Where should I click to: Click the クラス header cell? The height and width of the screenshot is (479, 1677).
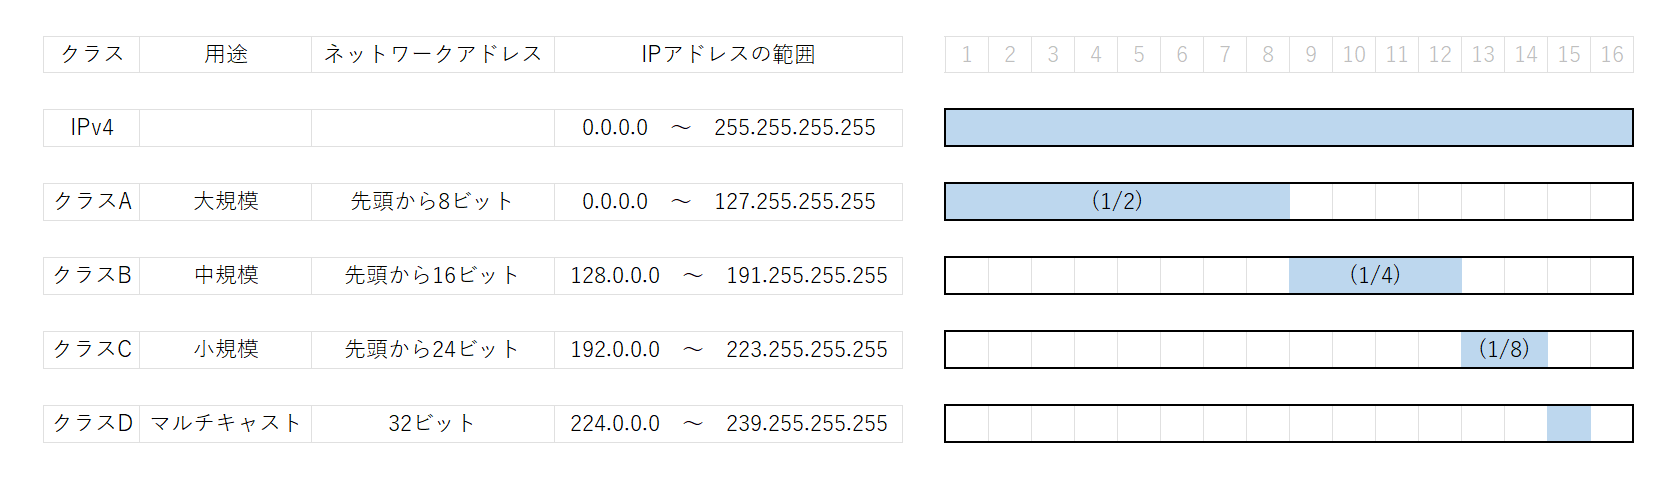pos(92,54)
